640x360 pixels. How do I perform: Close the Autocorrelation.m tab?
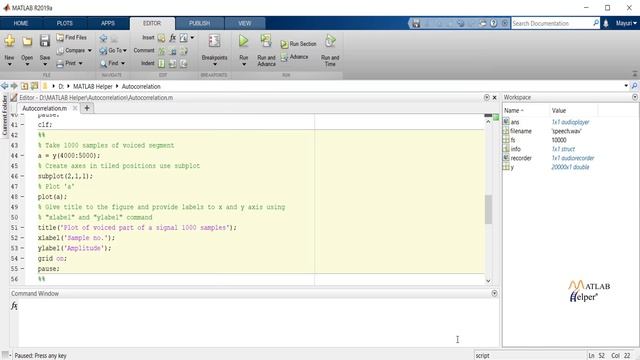[75, 108]
